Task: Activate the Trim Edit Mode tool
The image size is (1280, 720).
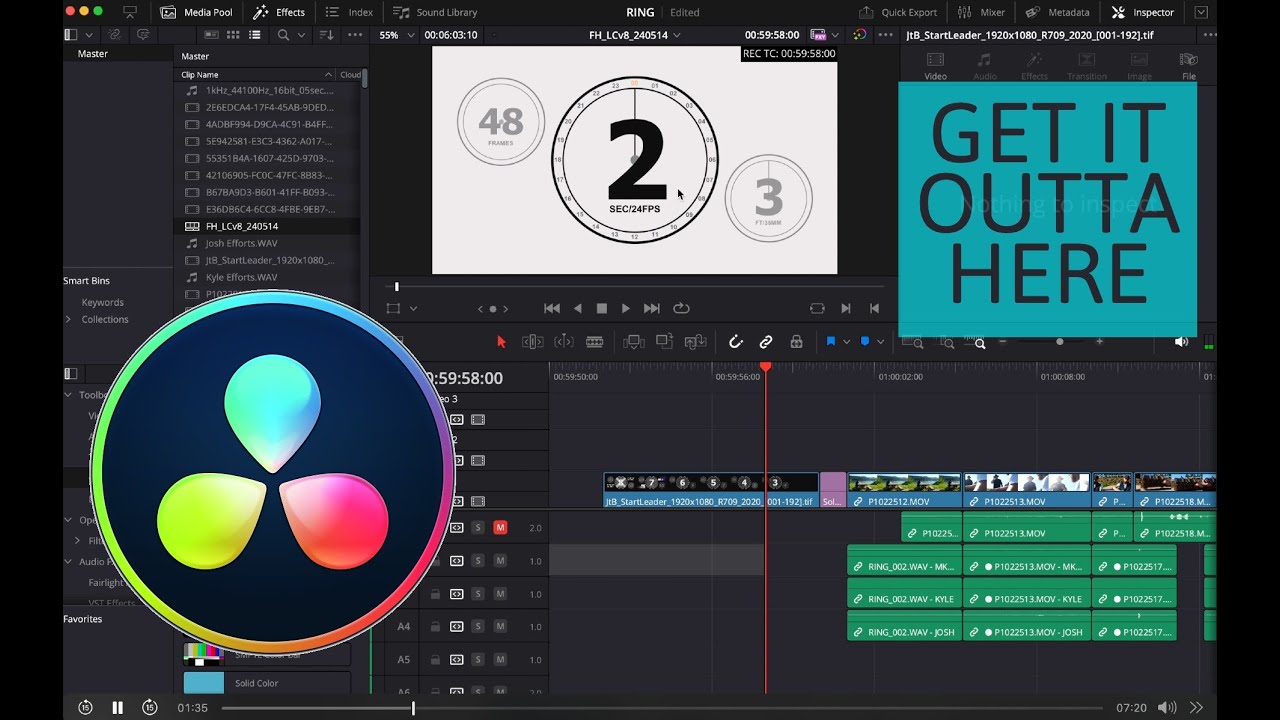Action: [533, 342]
